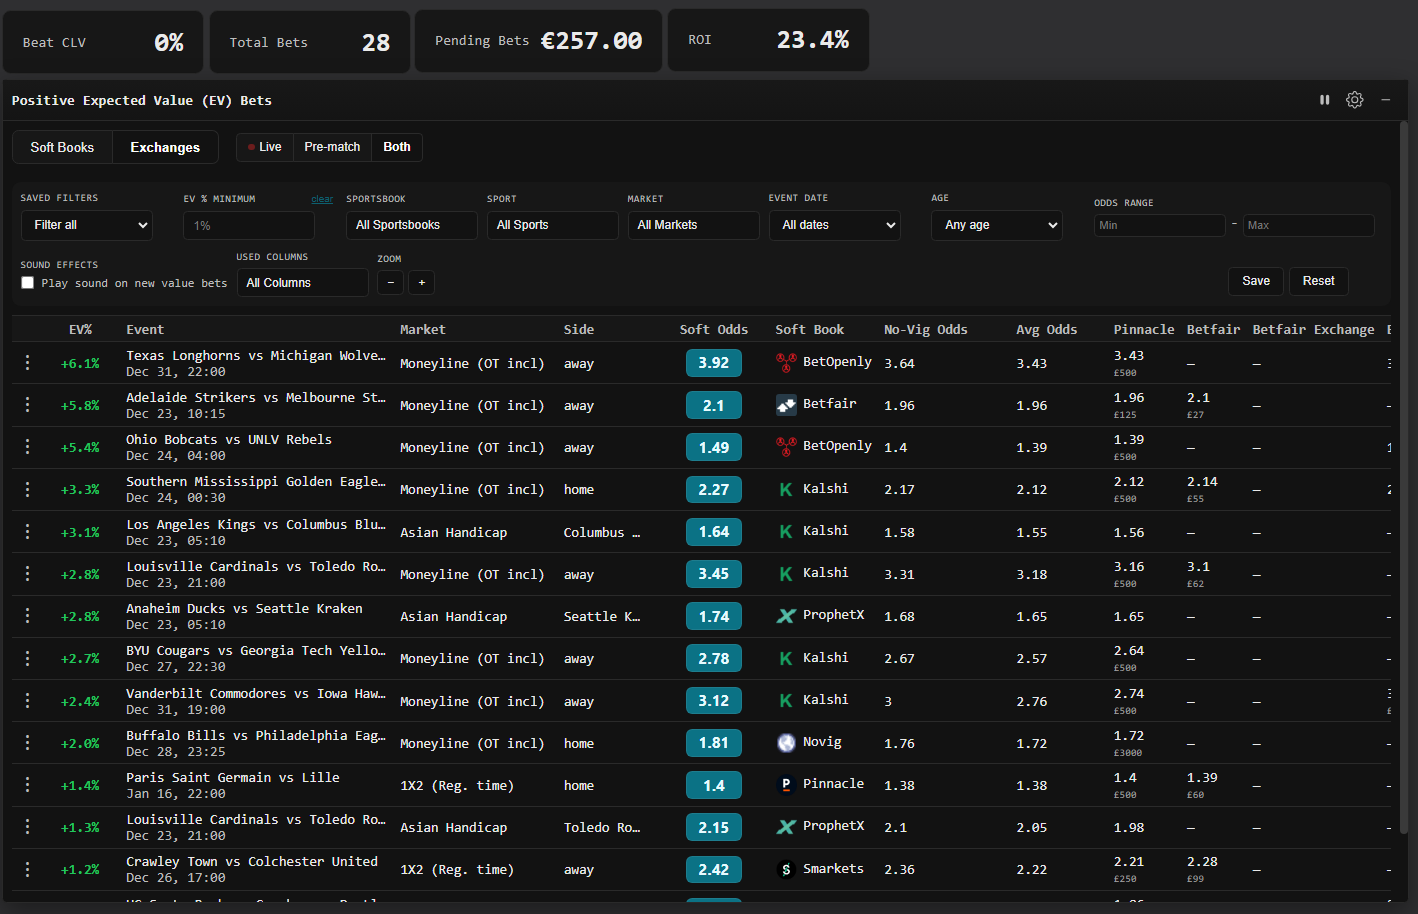Image resolution: width=1418 pixels, height=914 pixels.
Task: Open the Saved Filters dropdown
Action: [x=87, y=225]
